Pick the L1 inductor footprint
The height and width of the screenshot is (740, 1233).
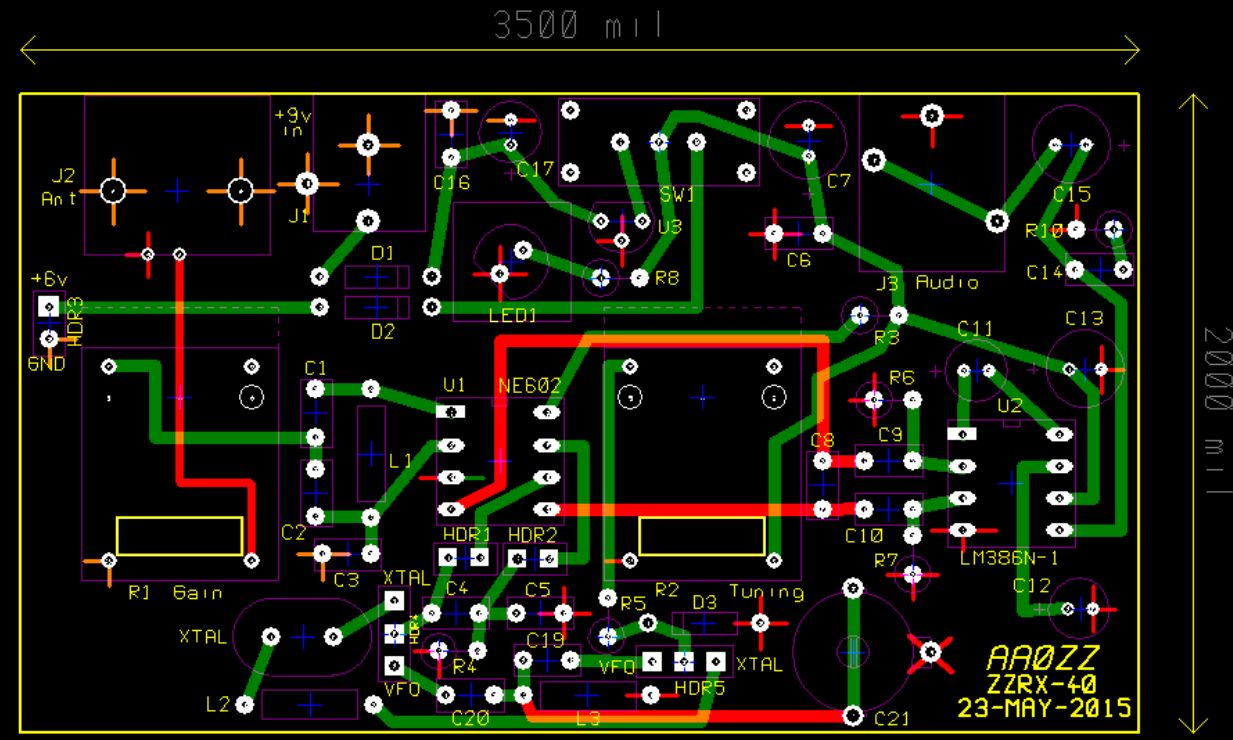371,455
